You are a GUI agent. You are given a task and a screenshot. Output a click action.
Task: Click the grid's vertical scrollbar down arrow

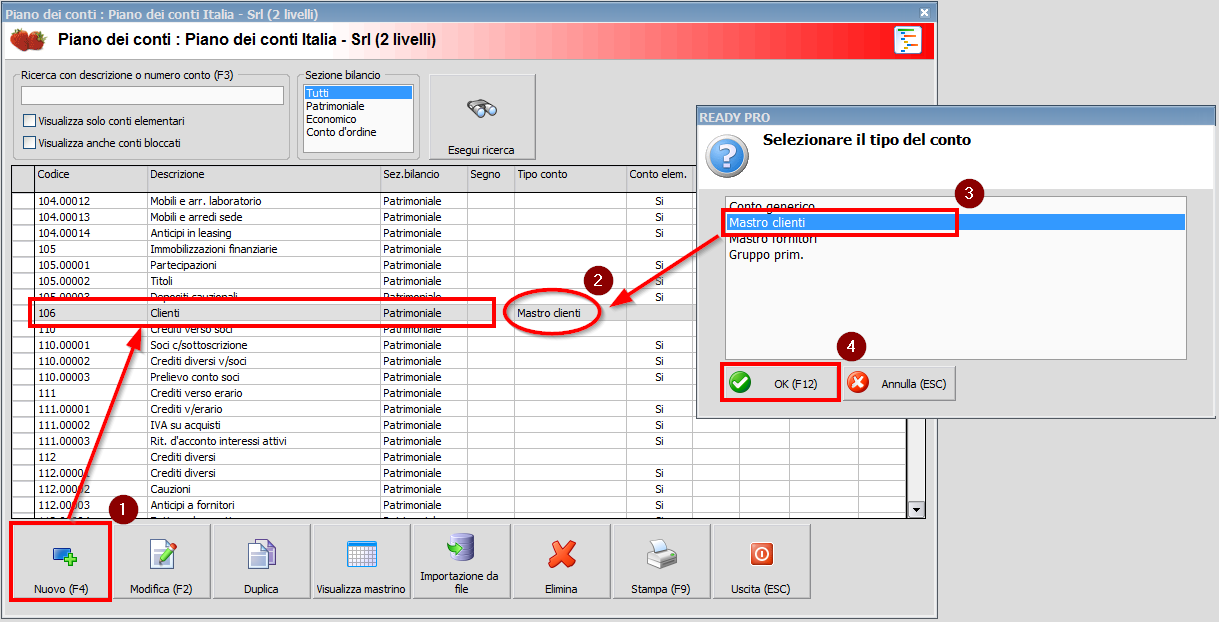pyautogui.click(x=916, y=508)
